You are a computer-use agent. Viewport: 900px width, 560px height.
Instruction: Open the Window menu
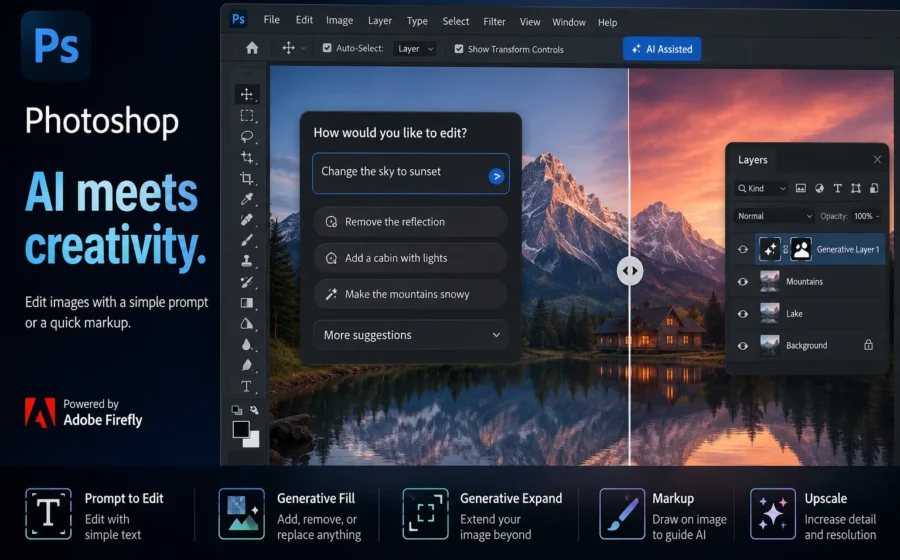569,22
